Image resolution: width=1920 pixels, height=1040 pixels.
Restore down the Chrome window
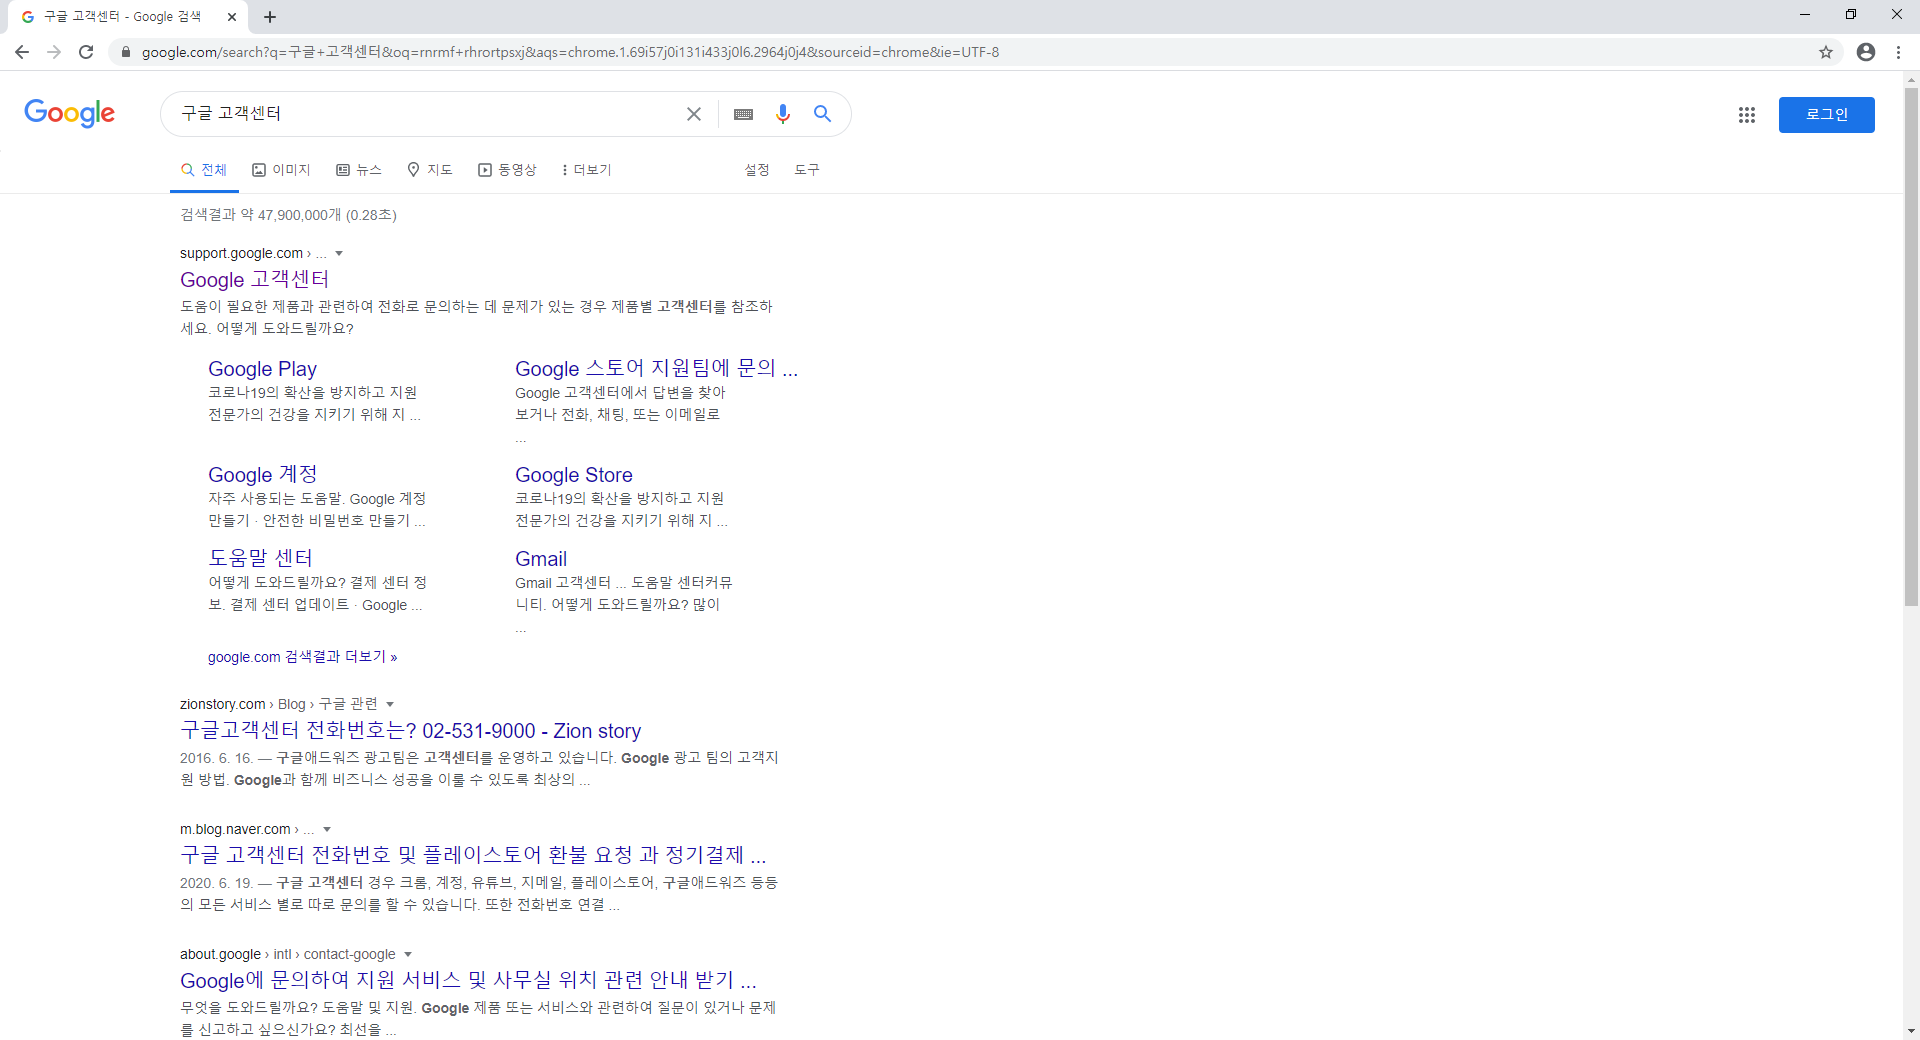click(x=1851, y=15)
